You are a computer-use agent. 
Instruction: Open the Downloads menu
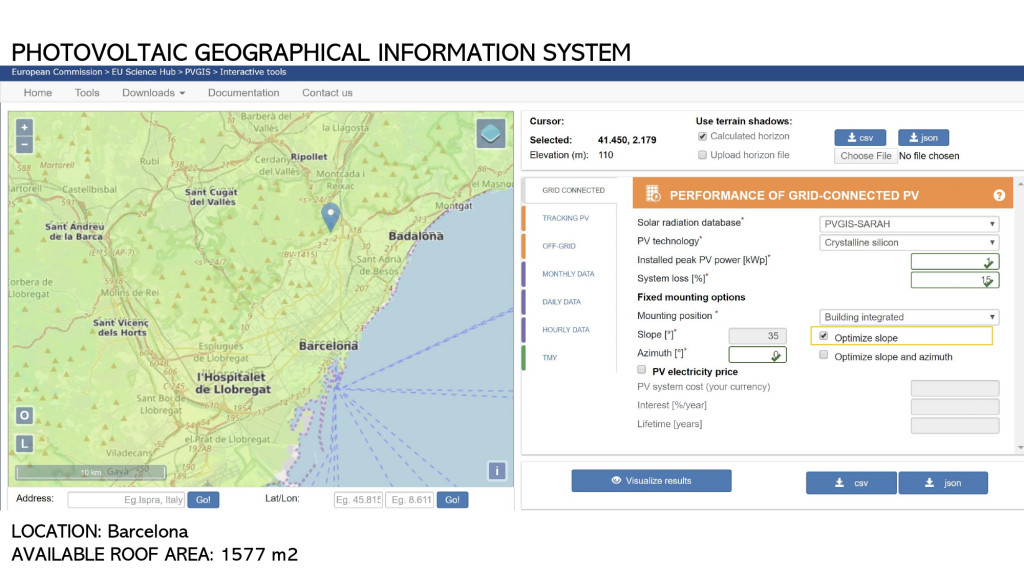coord(154,93)
